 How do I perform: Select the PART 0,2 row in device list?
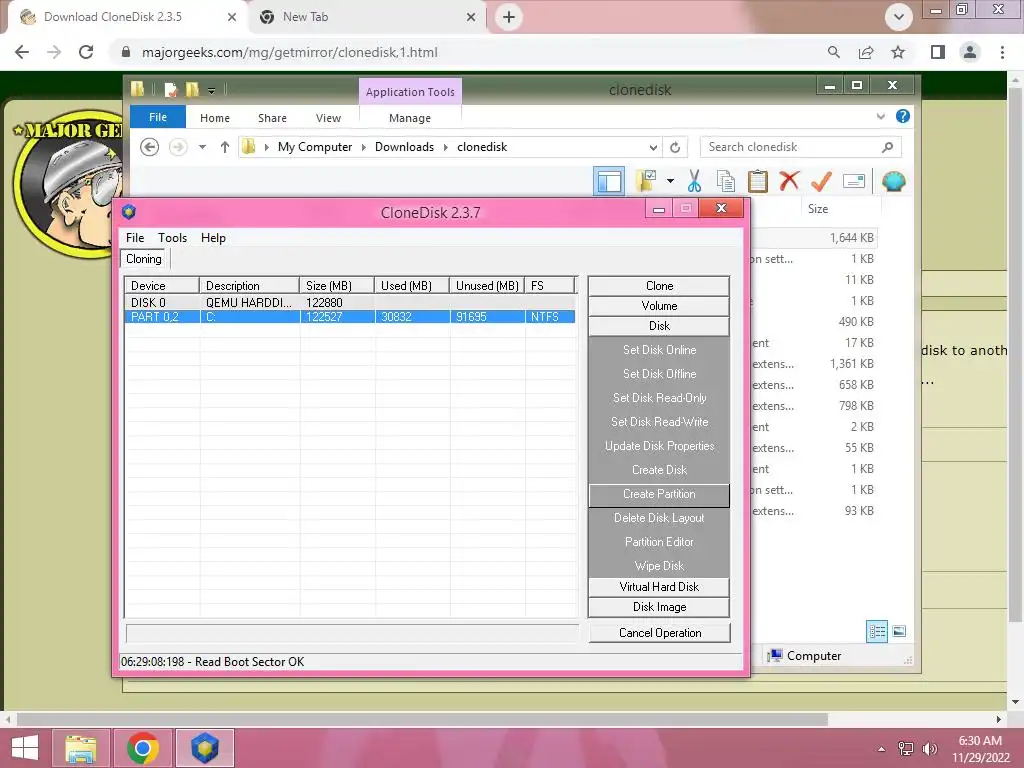pyautogui.click(x=350, y=317)
